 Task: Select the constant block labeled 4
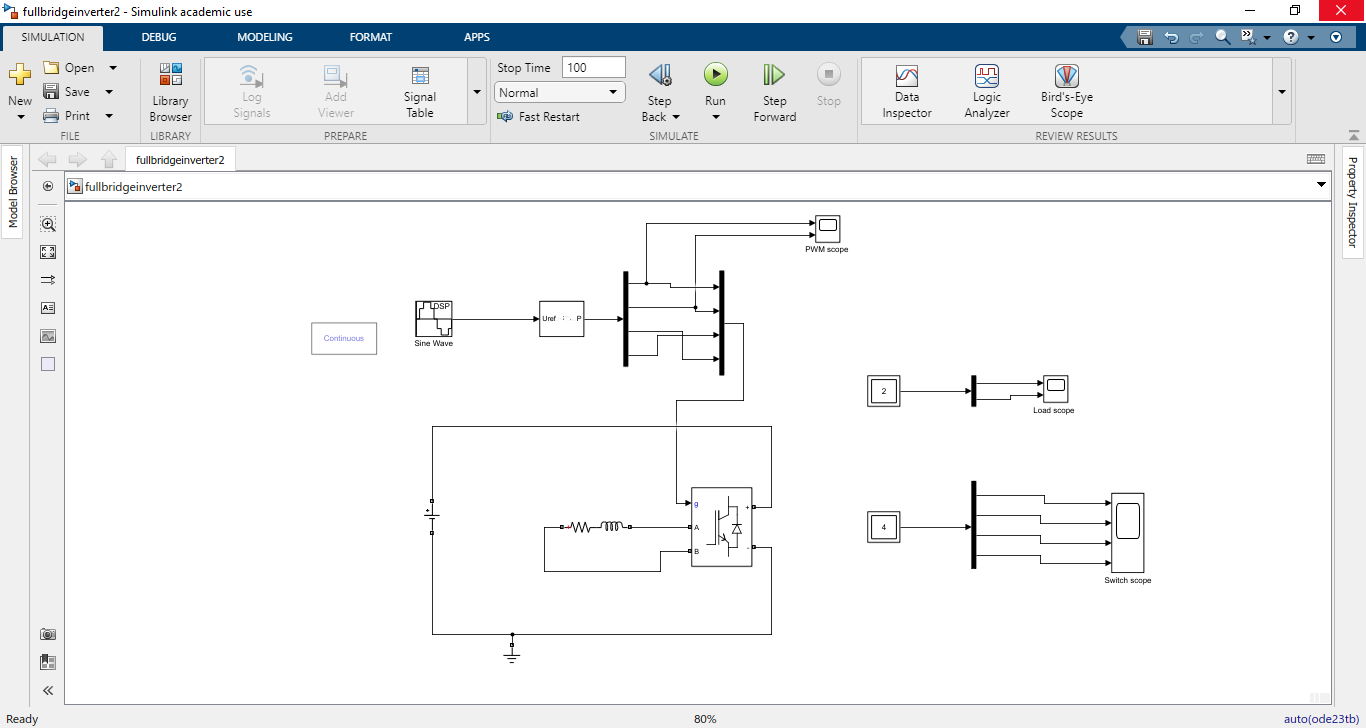pos(883,527)
